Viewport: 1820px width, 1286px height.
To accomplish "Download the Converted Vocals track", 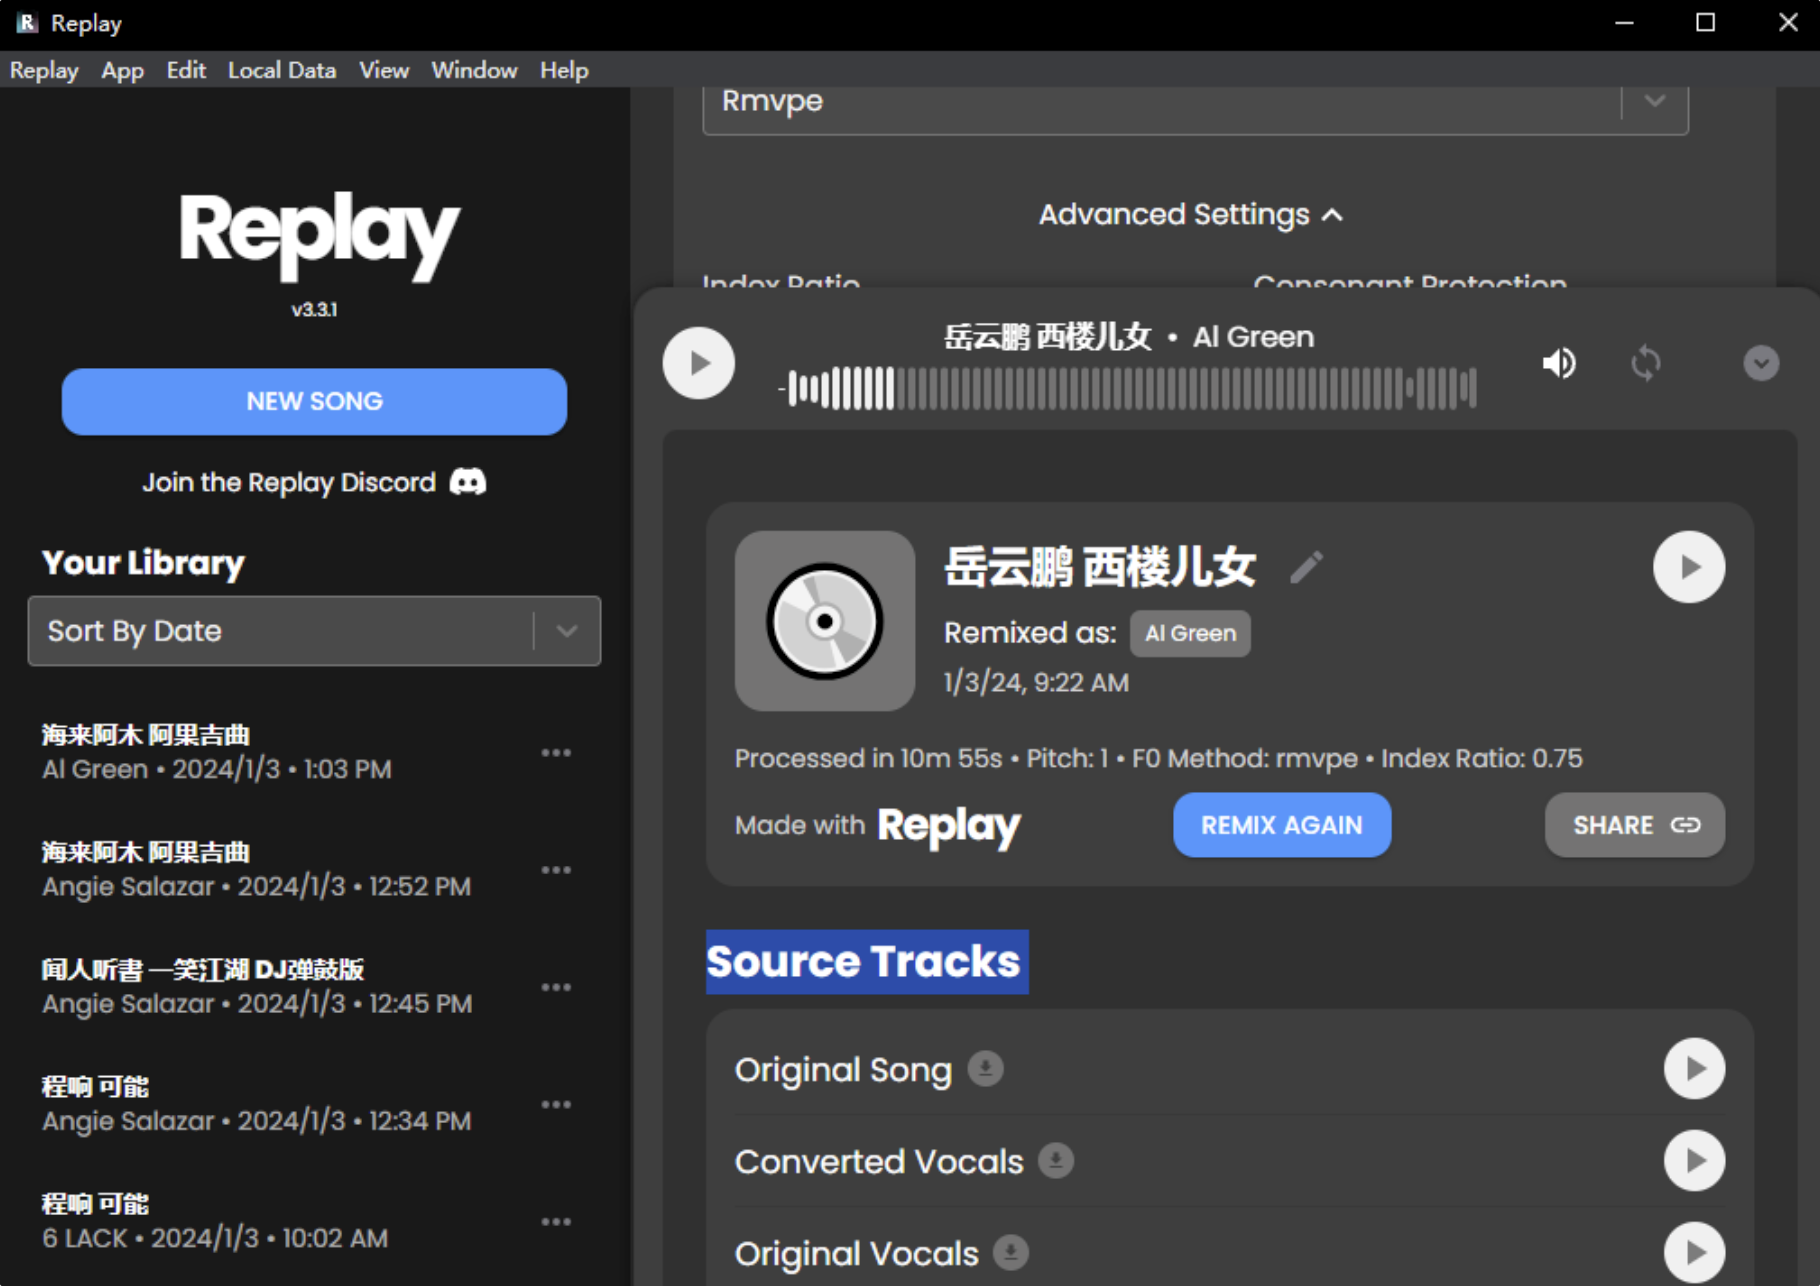I will (1056, 1160).
